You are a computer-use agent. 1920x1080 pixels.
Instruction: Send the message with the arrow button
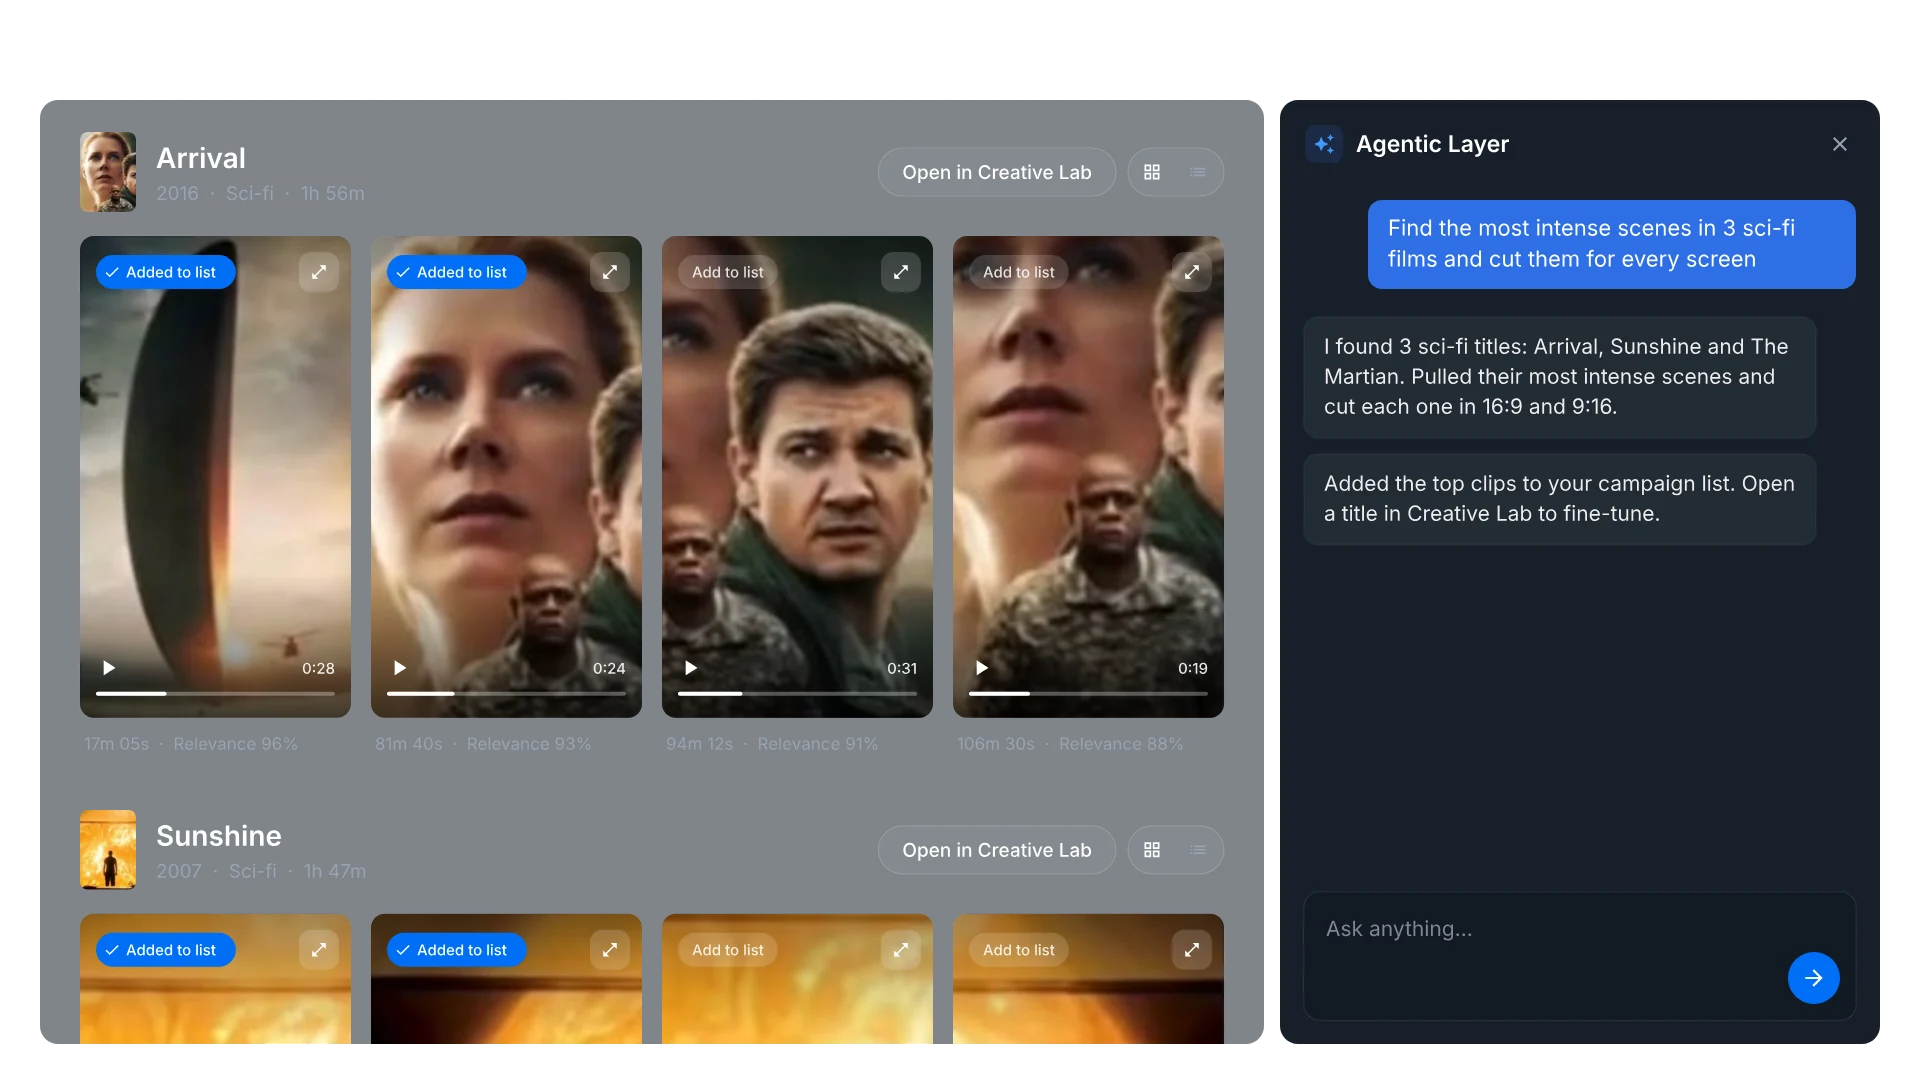tap(1814, 978)
